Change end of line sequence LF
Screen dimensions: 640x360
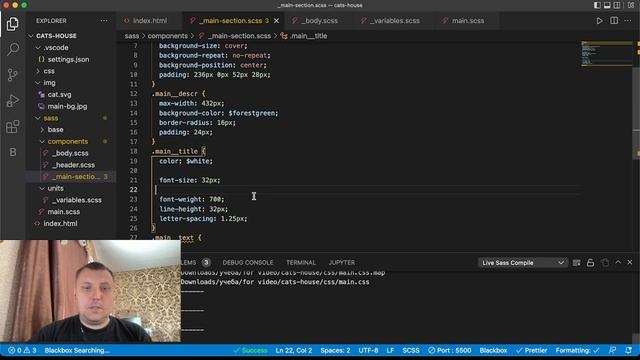point(390,351)
